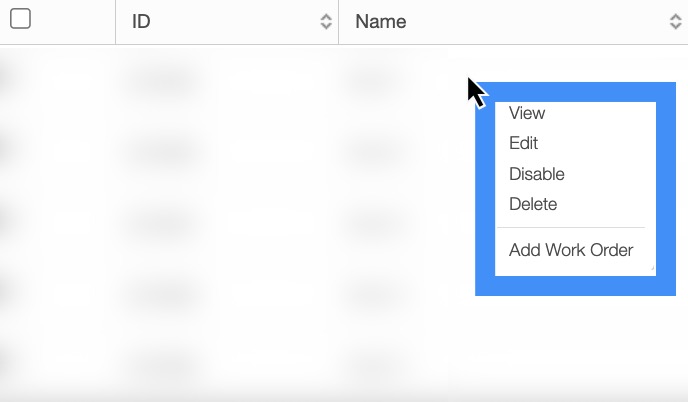688x402 pixels.
Task: Click the divider between checkbox and ID columns
Action: tap(116, 22)
